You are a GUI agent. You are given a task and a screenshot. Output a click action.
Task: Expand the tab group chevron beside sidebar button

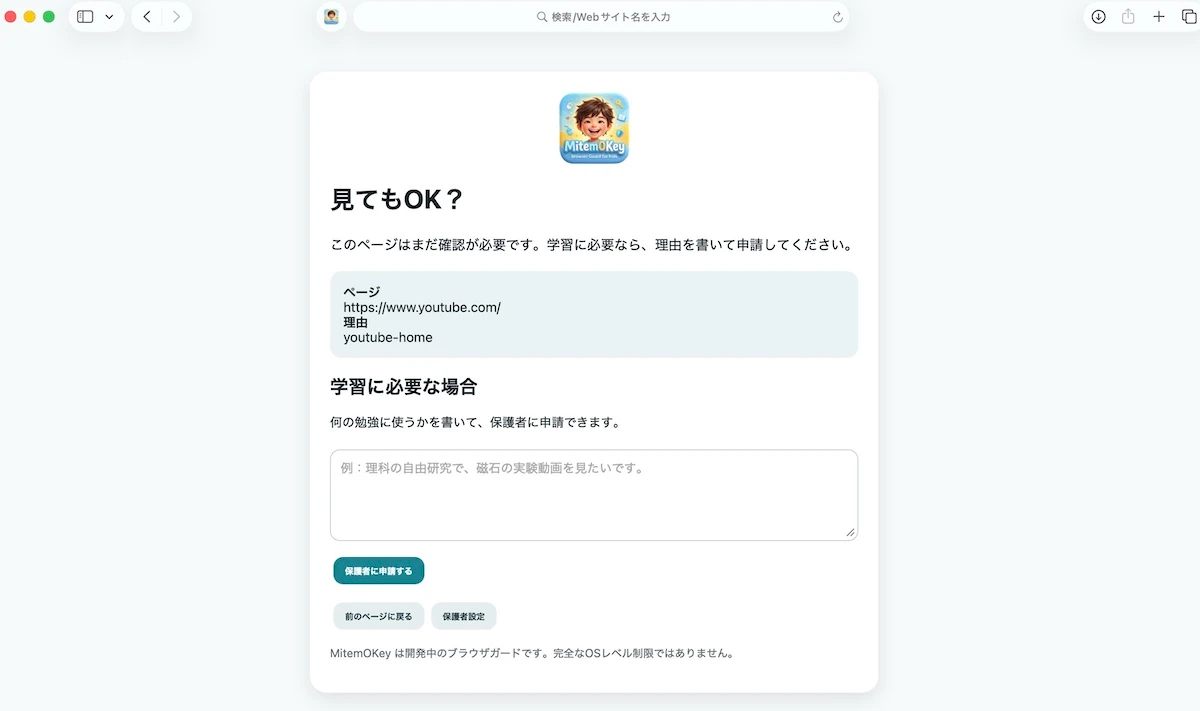(109, 17)
